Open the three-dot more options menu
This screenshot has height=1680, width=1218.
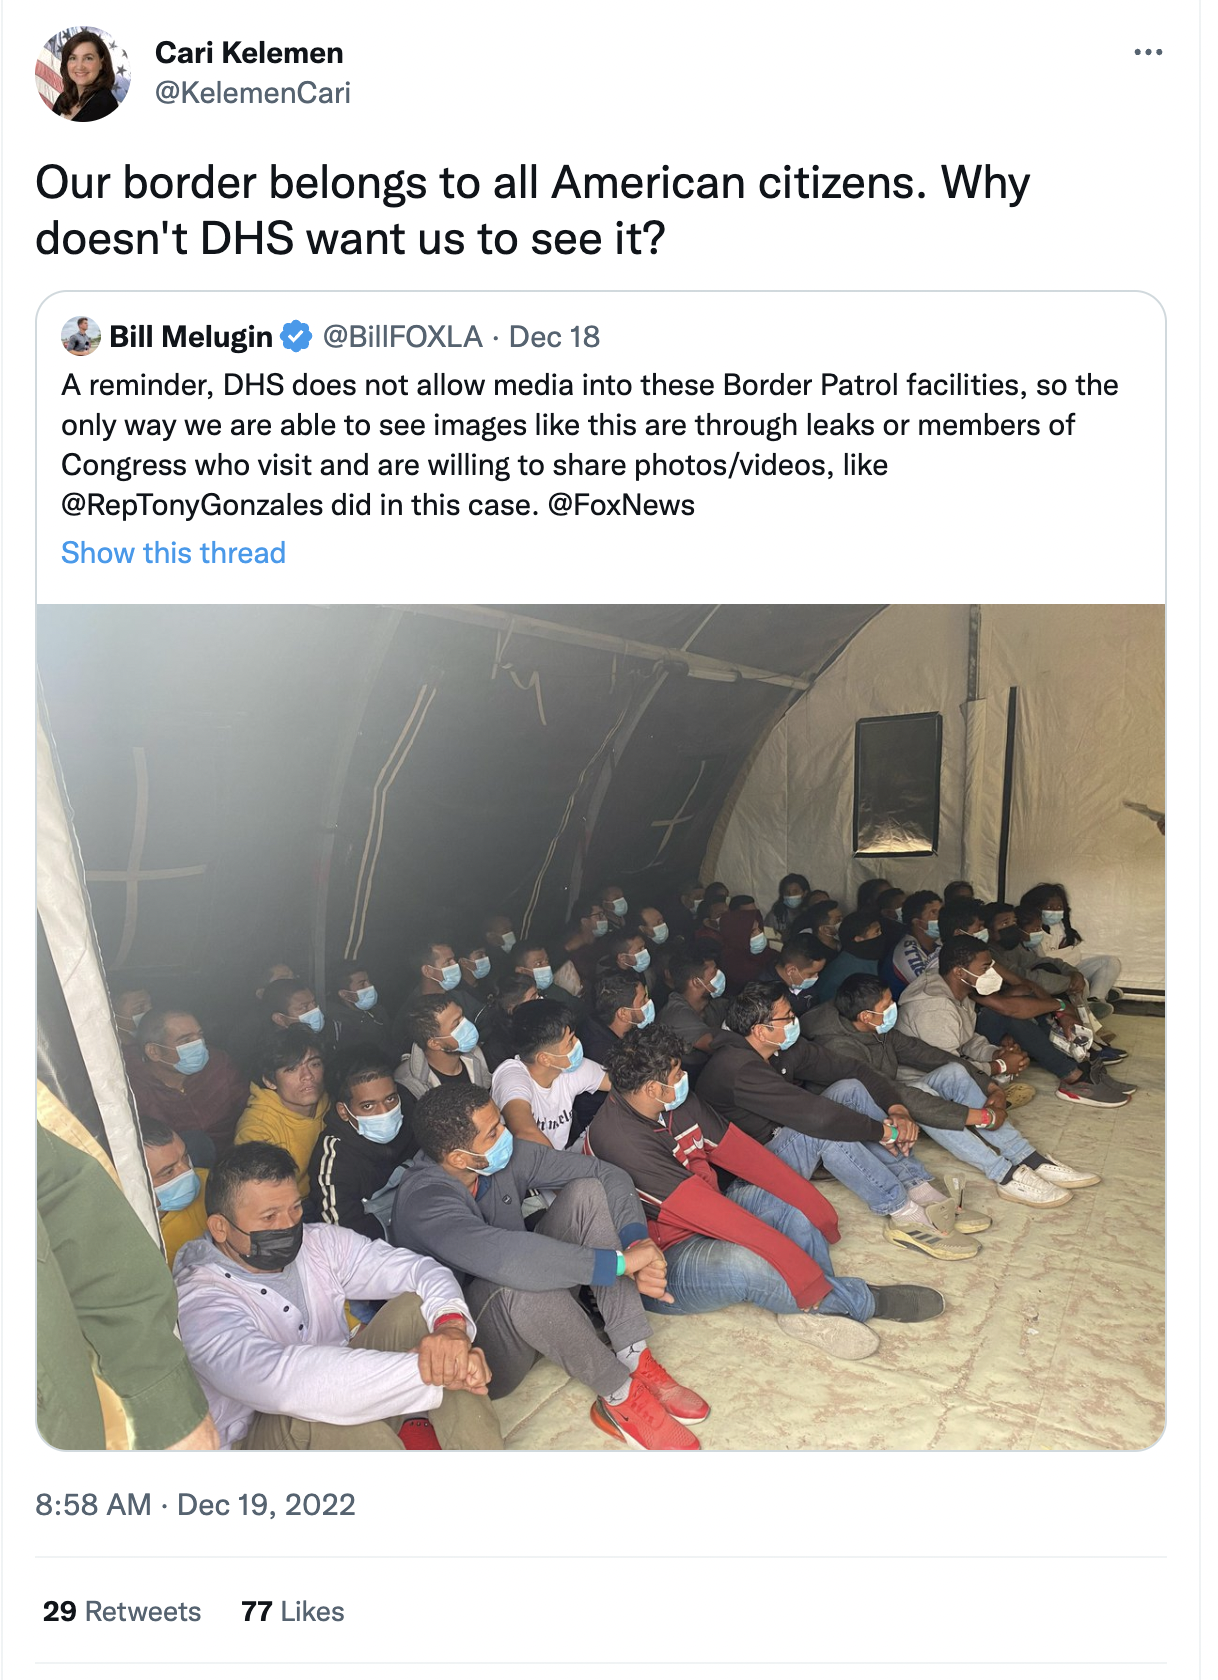pyautogui.click(x=1148, y=52)
